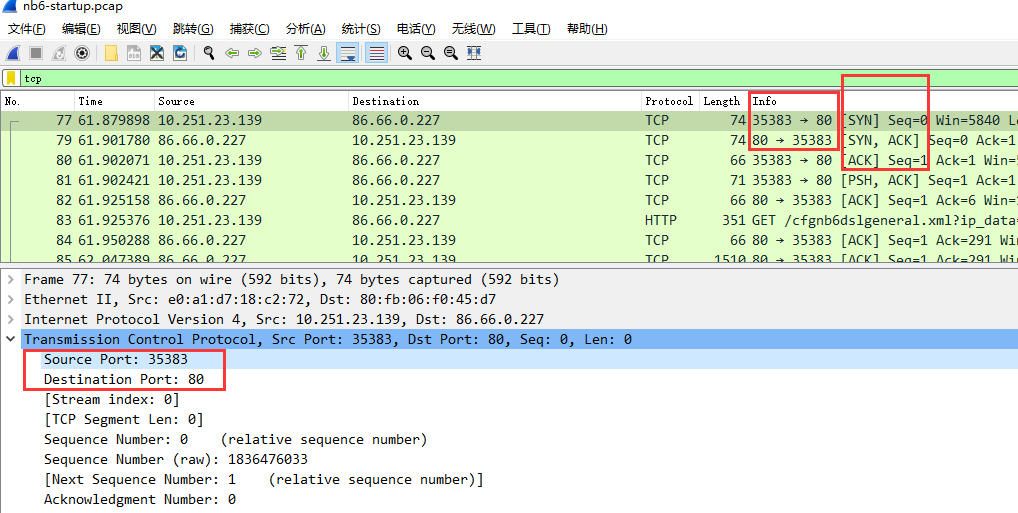This screenshot has width=1018, height=513.
Task: Sort packets by the Protocol column header
Action: click(668, 101)
